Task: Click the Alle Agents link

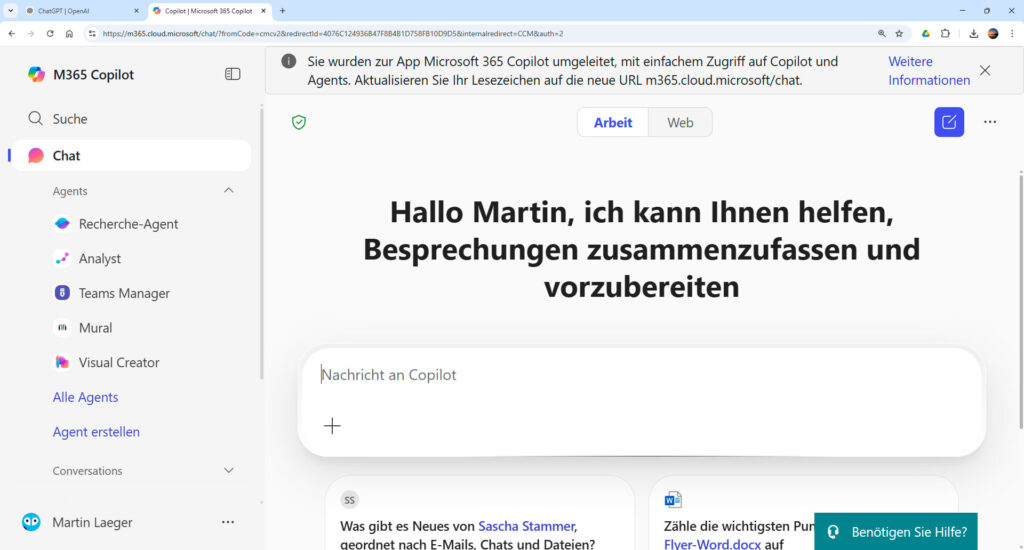Action: [x=86, y=397]
